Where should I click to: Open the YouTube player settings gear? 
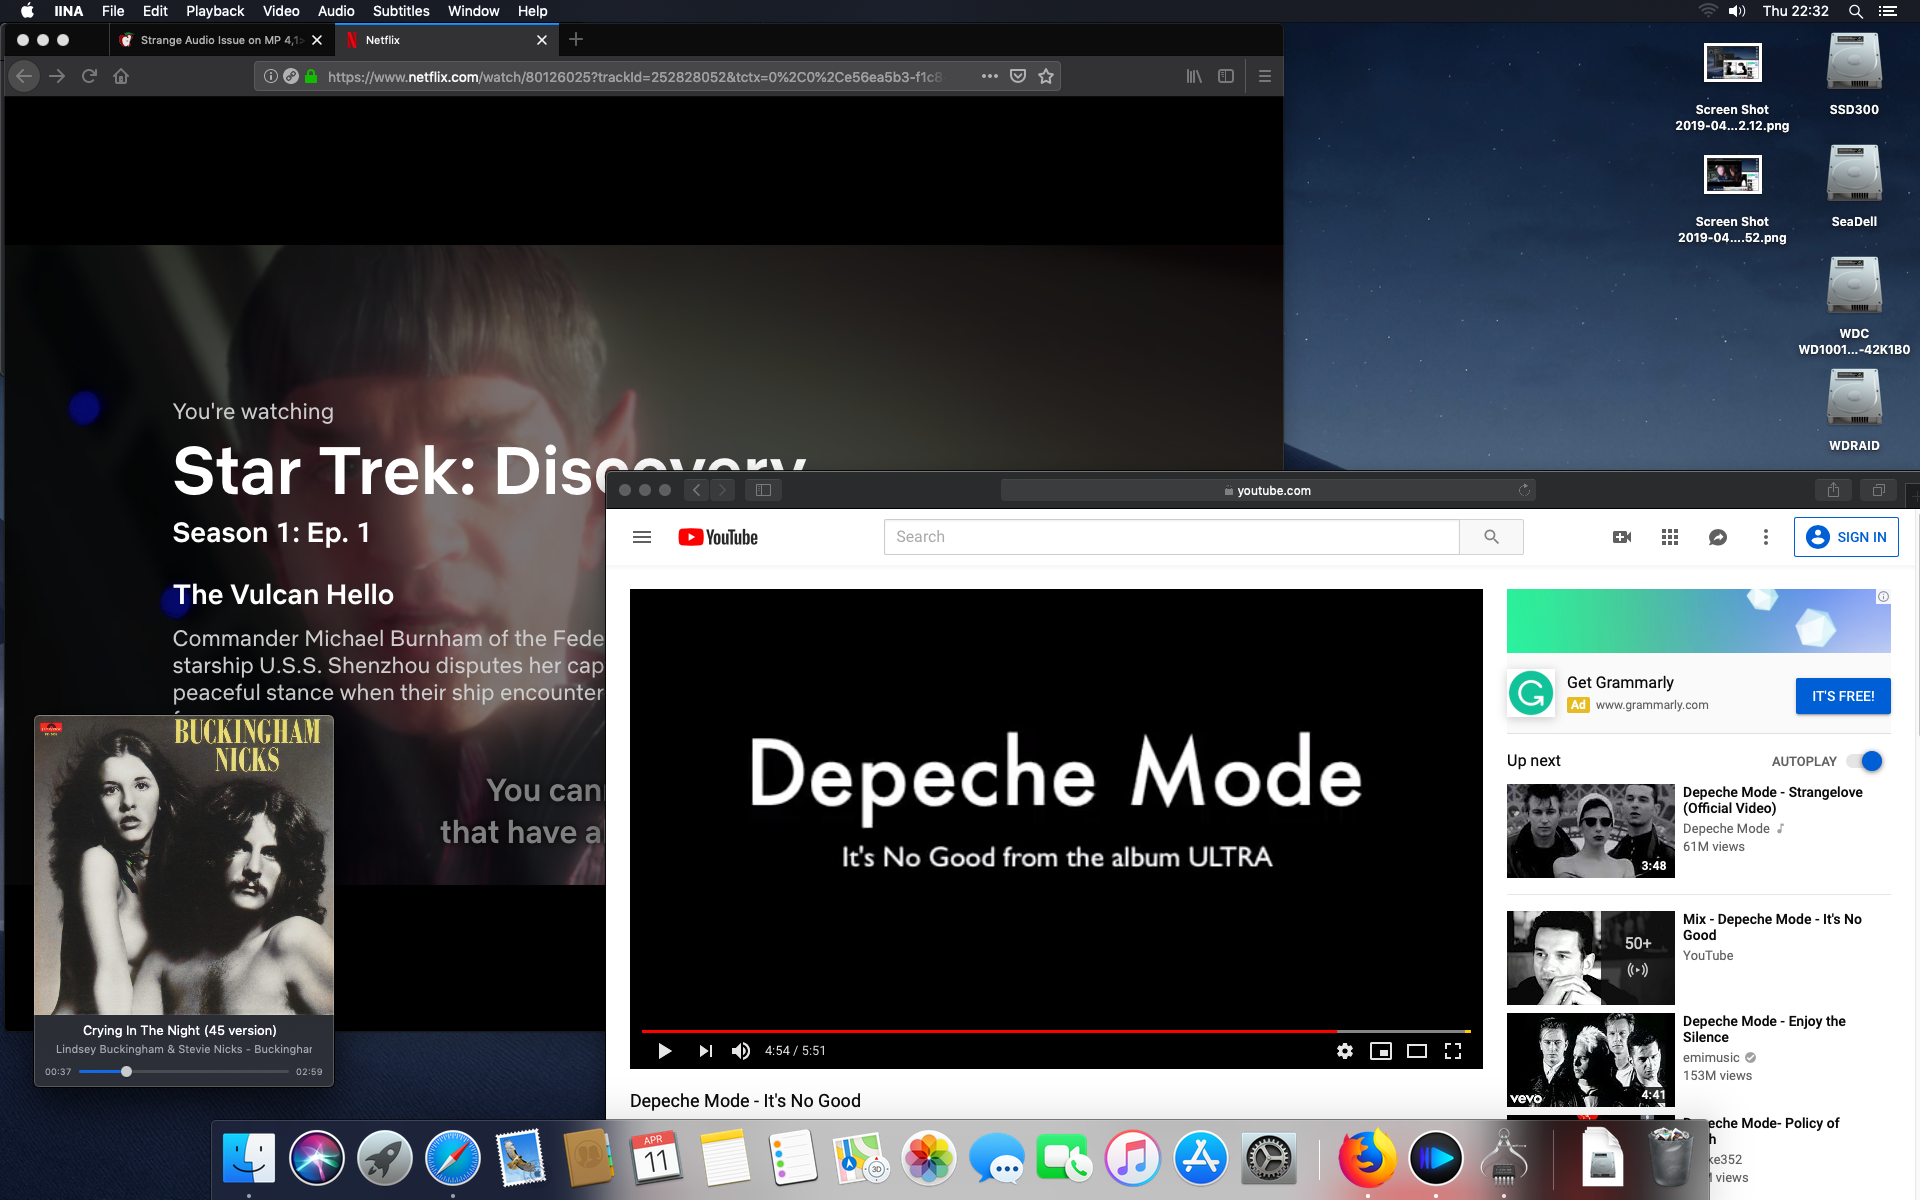[x=1345, y=1051]
